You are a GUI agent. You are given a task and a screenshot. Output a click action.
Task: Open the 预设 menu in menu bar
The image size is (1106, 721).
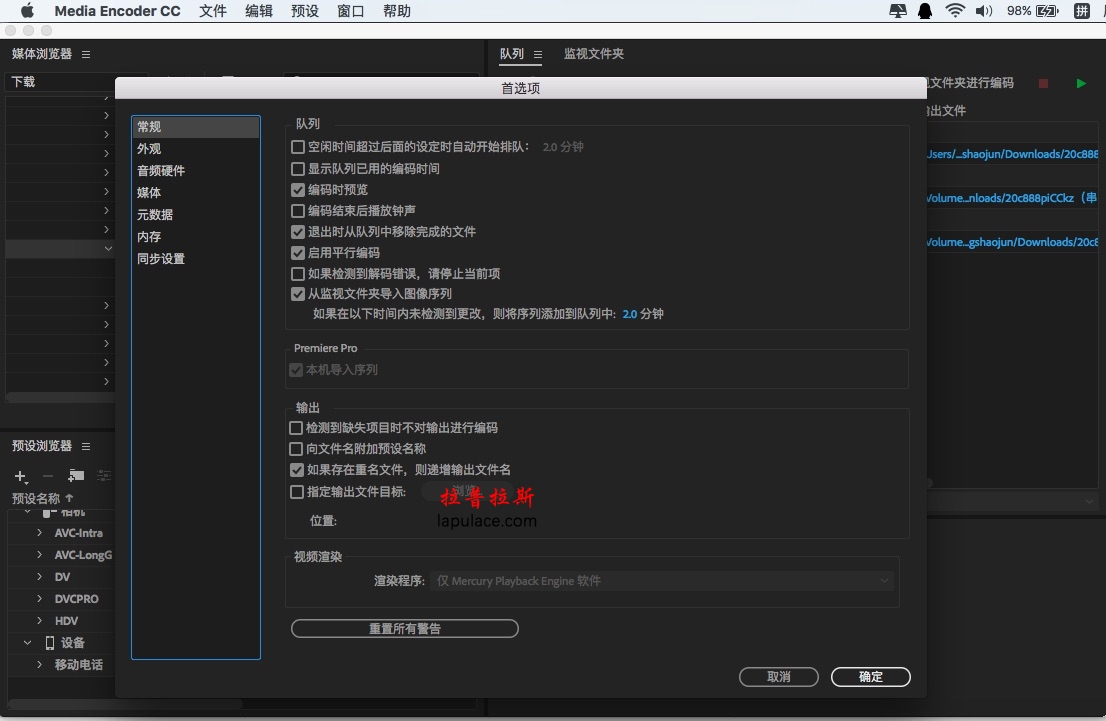point(305,11)
